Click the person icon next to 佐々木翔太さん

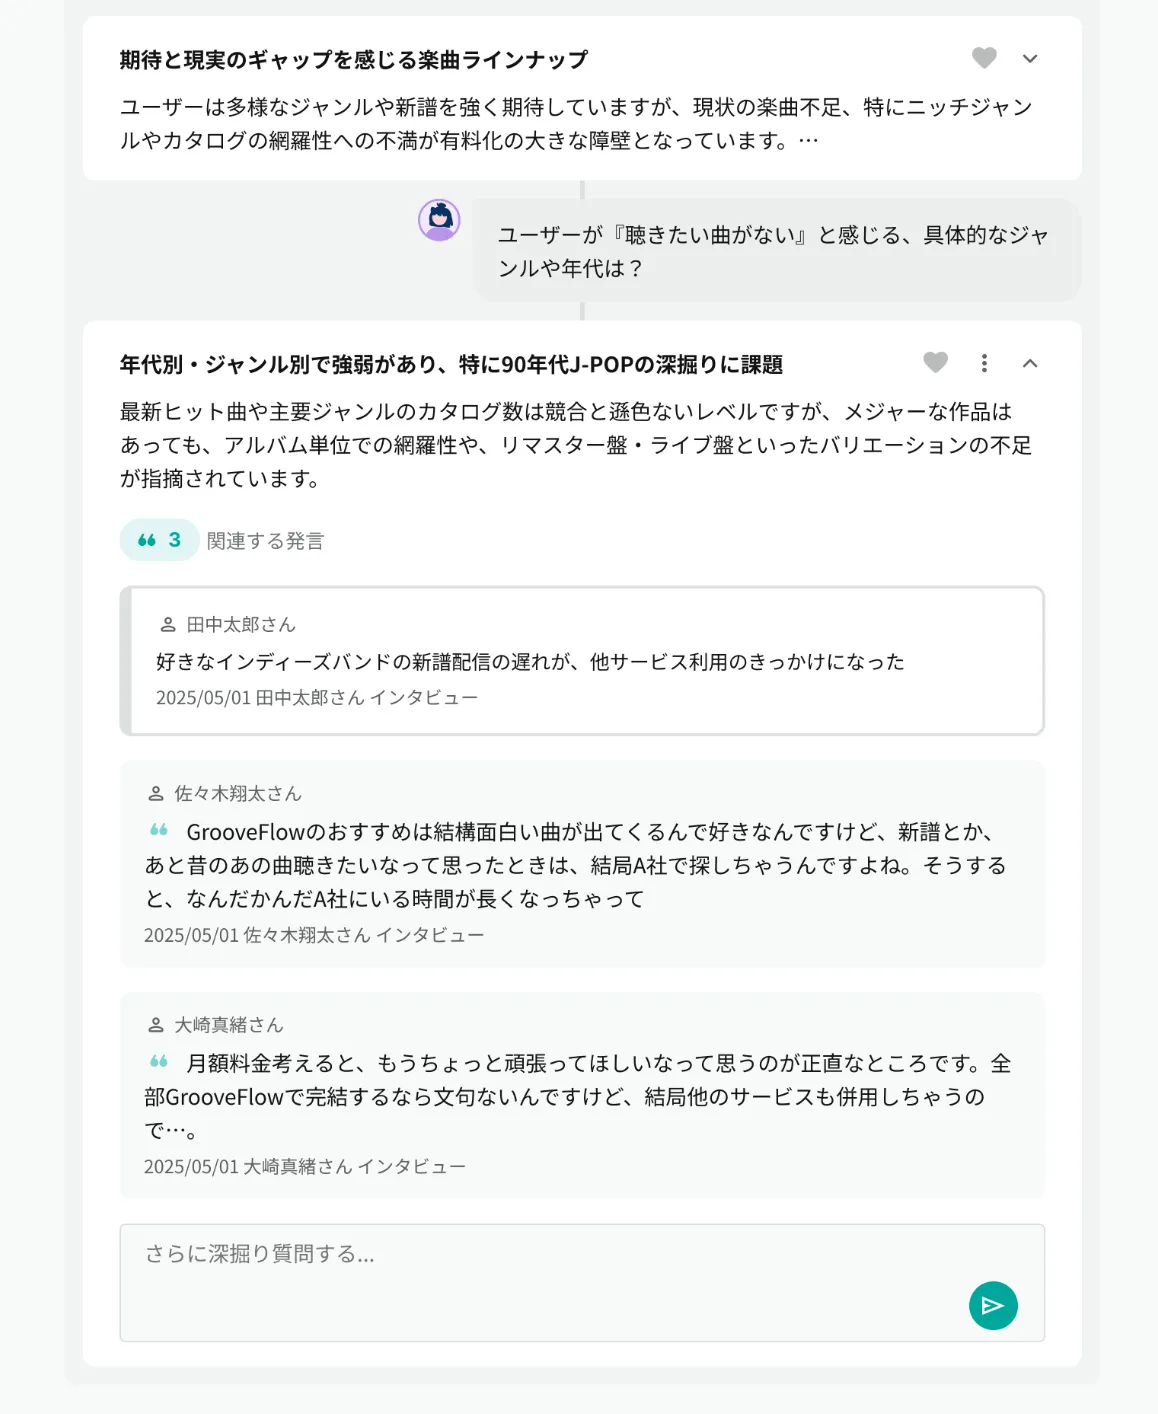[156, 794]
